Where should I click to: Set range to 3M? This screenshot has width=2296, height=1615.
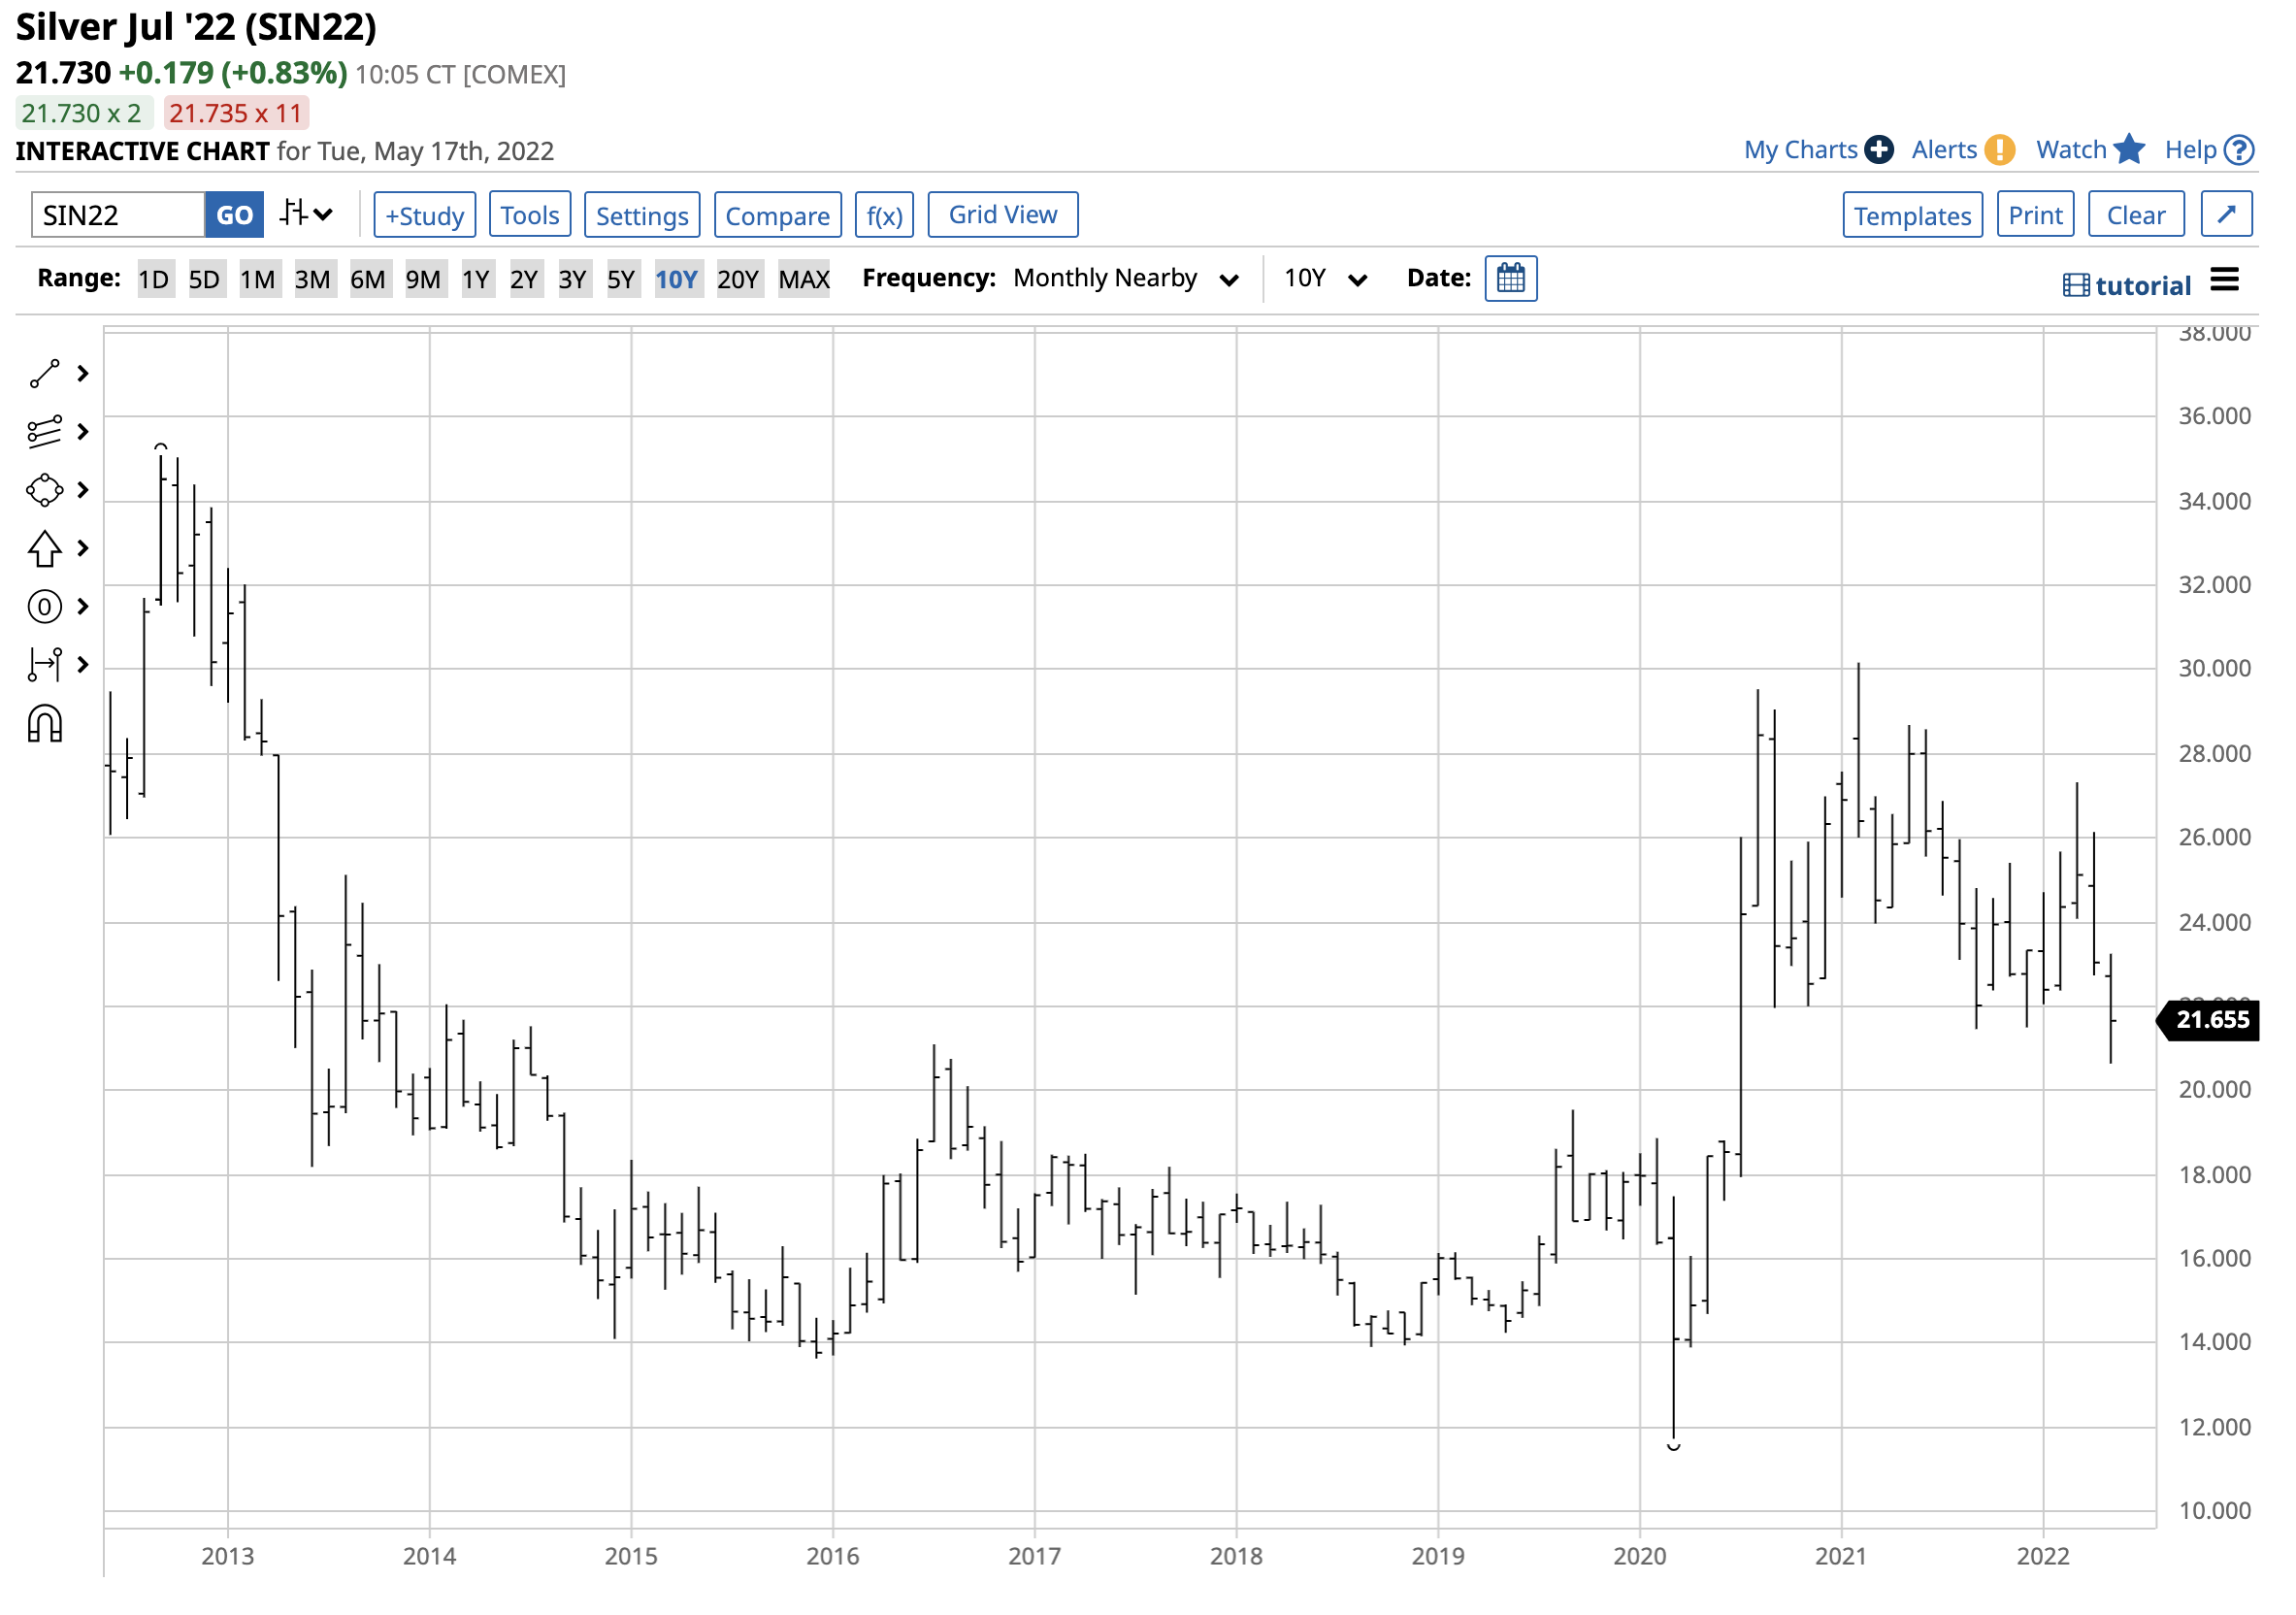click(x=313, y=279)
